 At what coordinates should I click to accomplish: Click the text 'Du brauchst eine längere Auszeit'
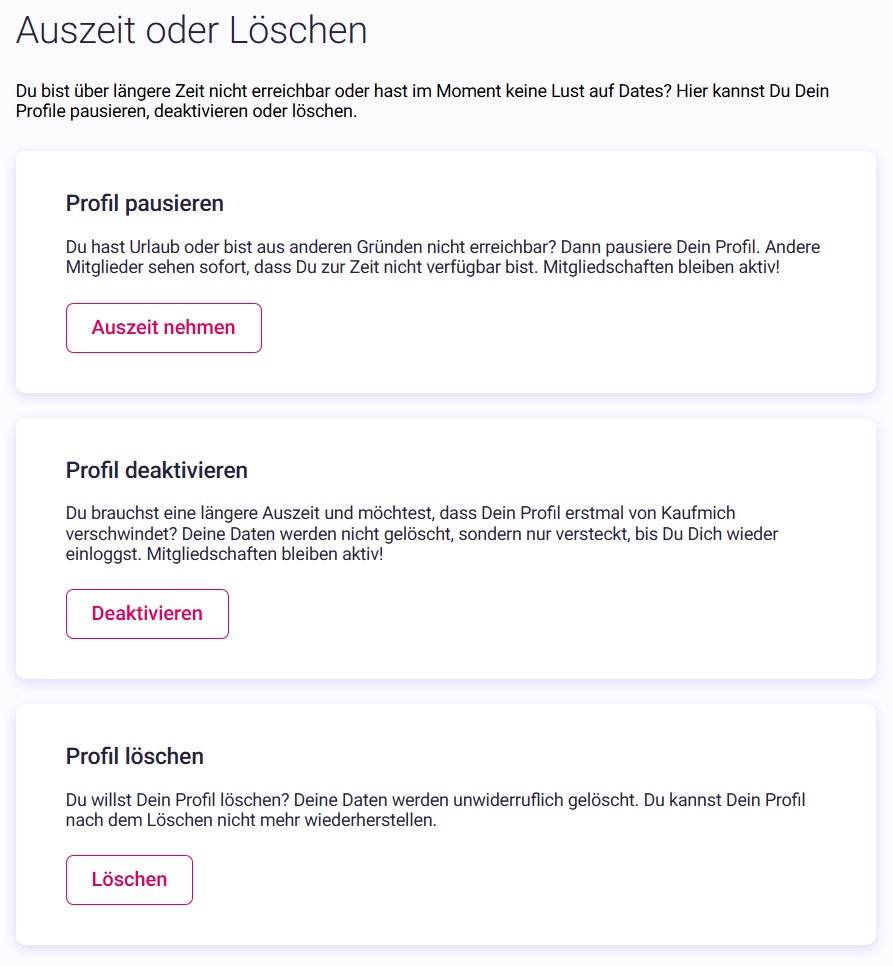coord(193,513)
